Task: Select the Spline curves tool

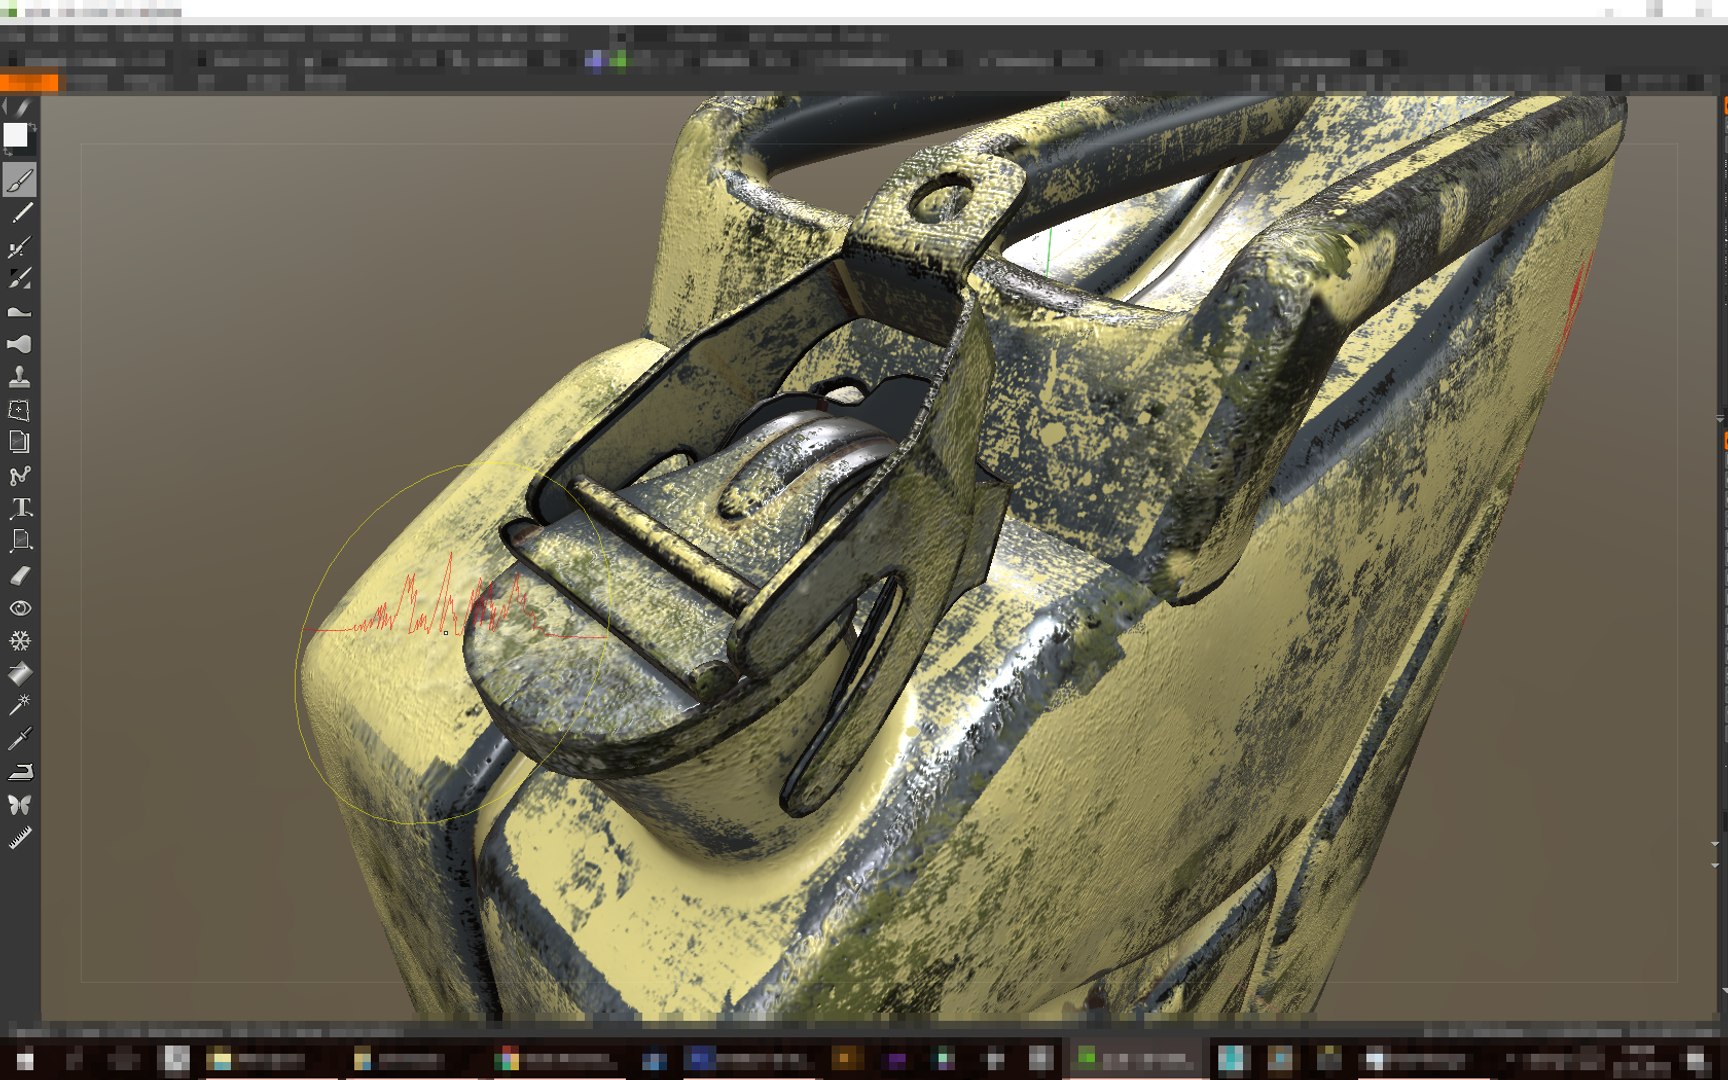Action: click(x=20, y=475)
